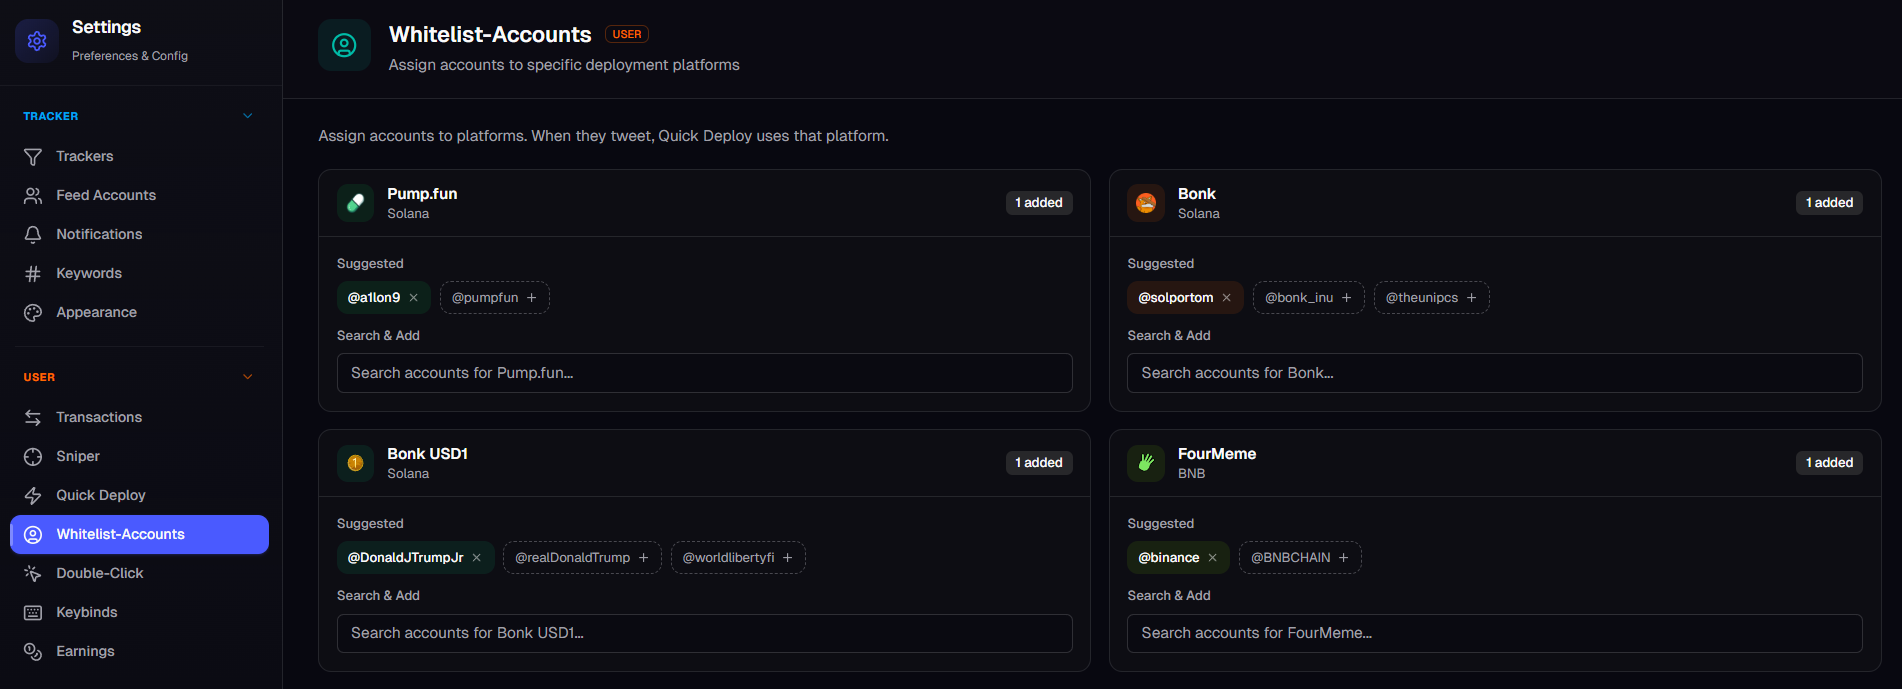
Task: Click the Bonk platform logo icon
Action: pyautogui.click(x=1146, y=203)
